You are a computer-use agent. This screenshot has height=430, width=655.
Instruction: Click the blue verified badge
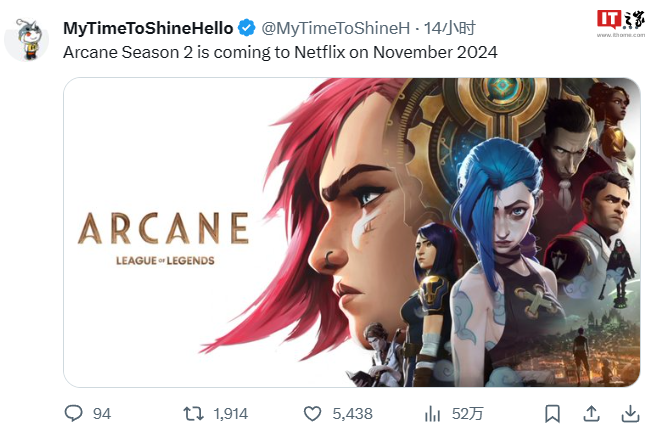(246, 27)
